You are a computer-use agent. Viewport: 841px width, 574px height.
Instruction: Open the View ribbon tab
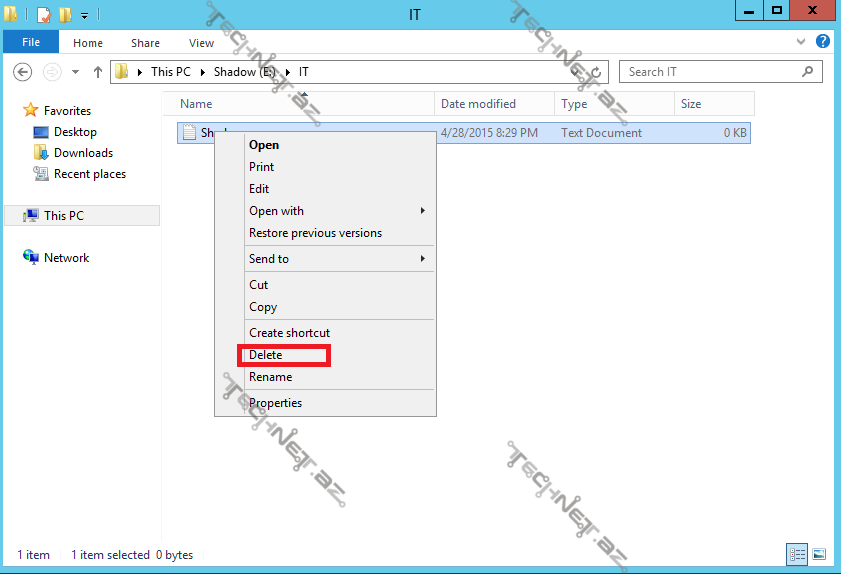[x=201, y=43]
